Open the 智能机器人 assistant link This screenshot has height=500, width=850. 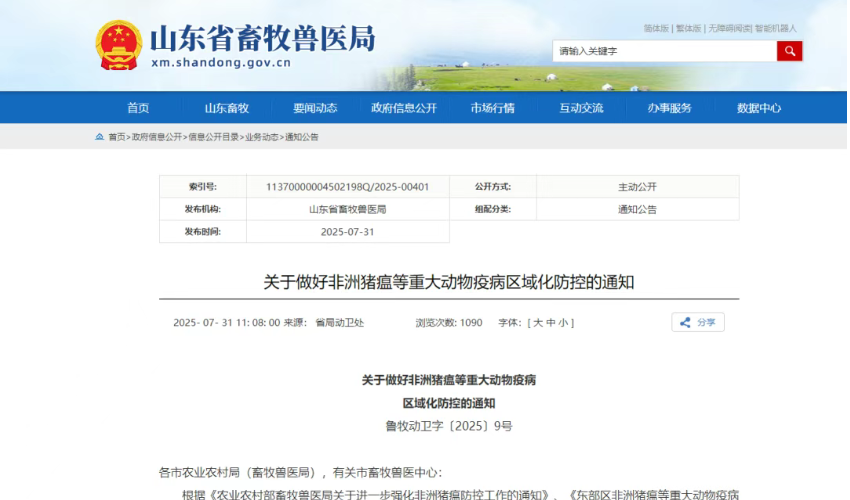(x=776, y=28)
